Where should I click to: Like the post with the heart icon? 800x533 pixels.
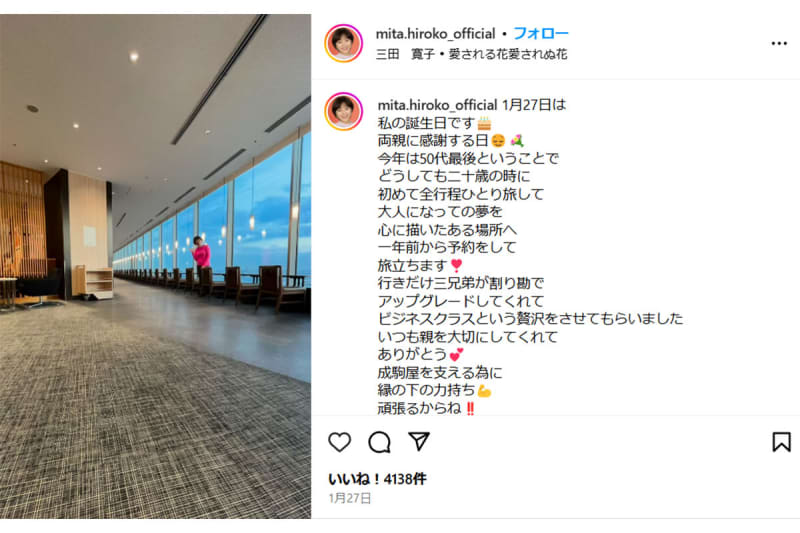click(339, 442)
